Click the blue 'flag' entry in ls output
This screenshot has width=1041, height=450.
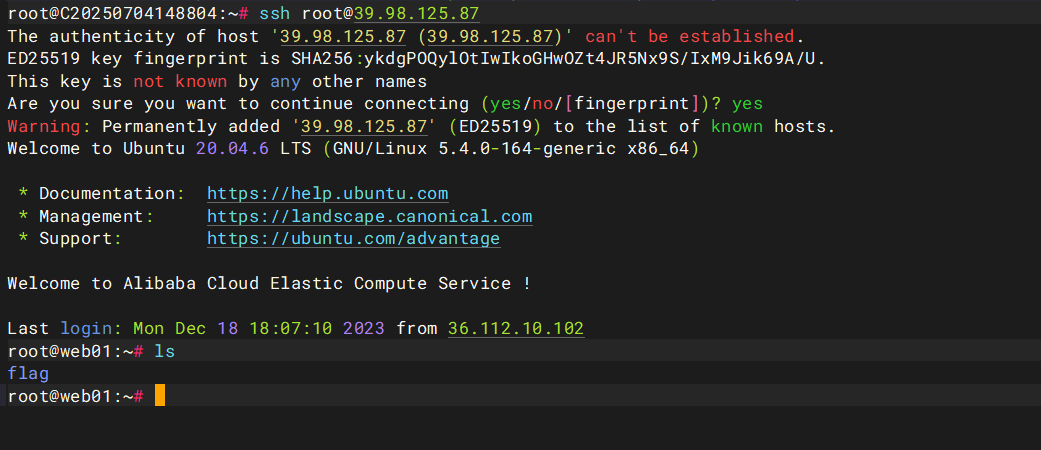[x=28, y=373]
